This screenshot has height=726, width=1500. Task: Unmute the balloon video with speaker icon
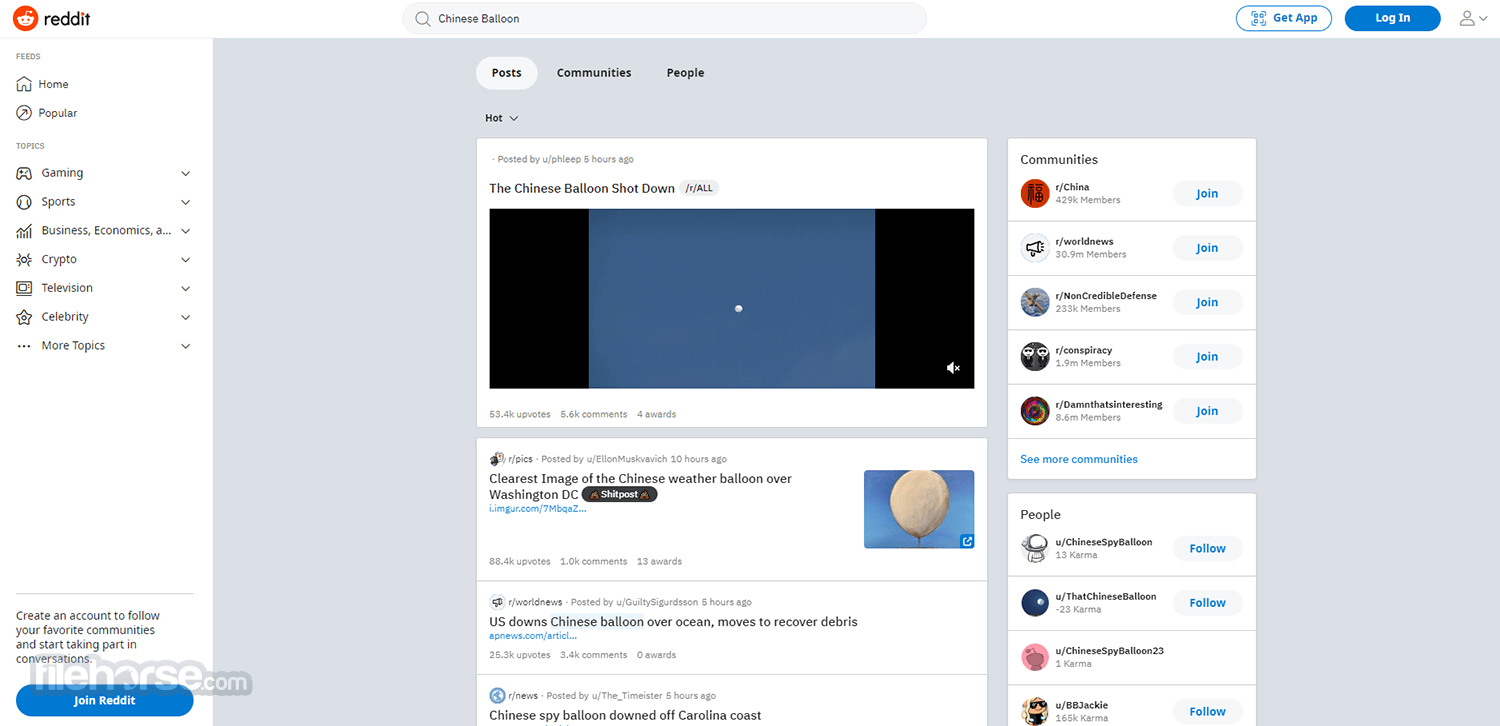coord(953,368)
